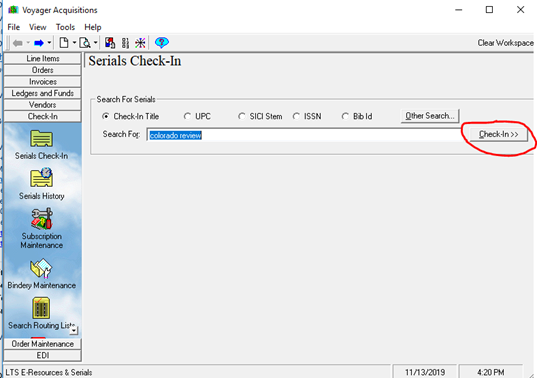Expand the Search icon dropdown arrow
Viewport: 537px width, 378px height.
click(96, 43)
